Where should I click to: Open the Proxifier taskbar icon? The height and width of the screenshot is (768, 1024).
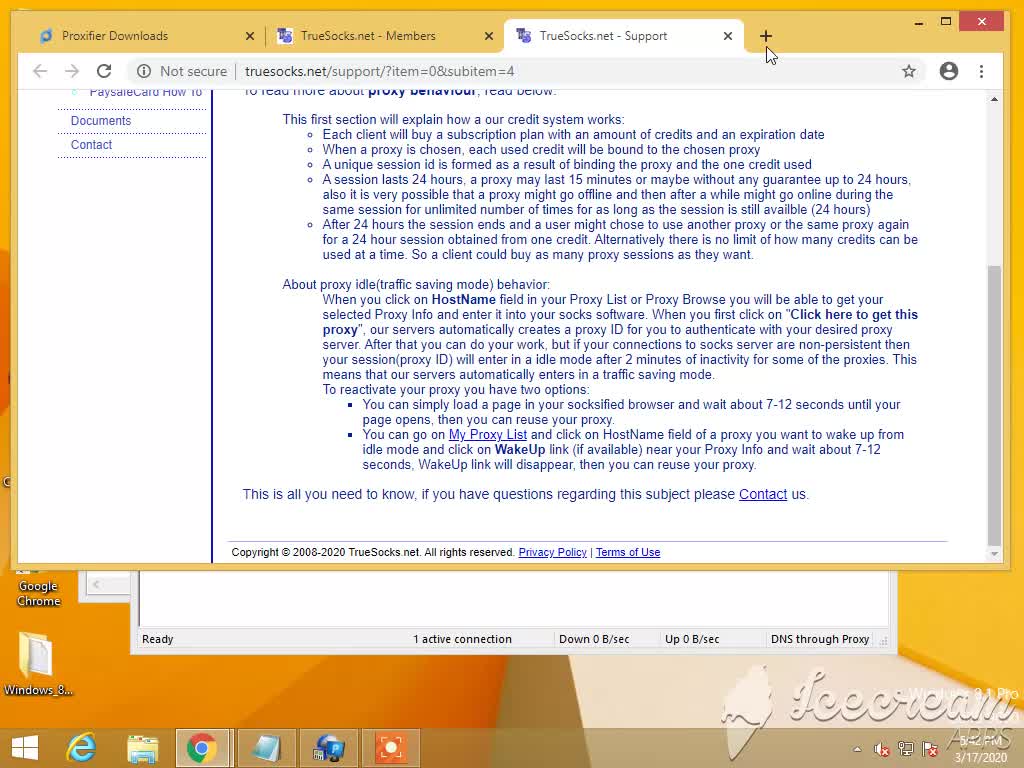329,748
